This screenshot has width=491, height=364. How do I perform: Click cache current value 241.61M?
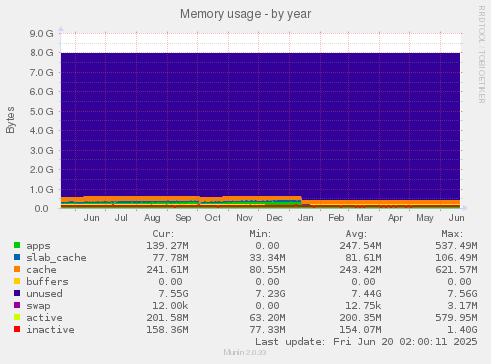167,270
